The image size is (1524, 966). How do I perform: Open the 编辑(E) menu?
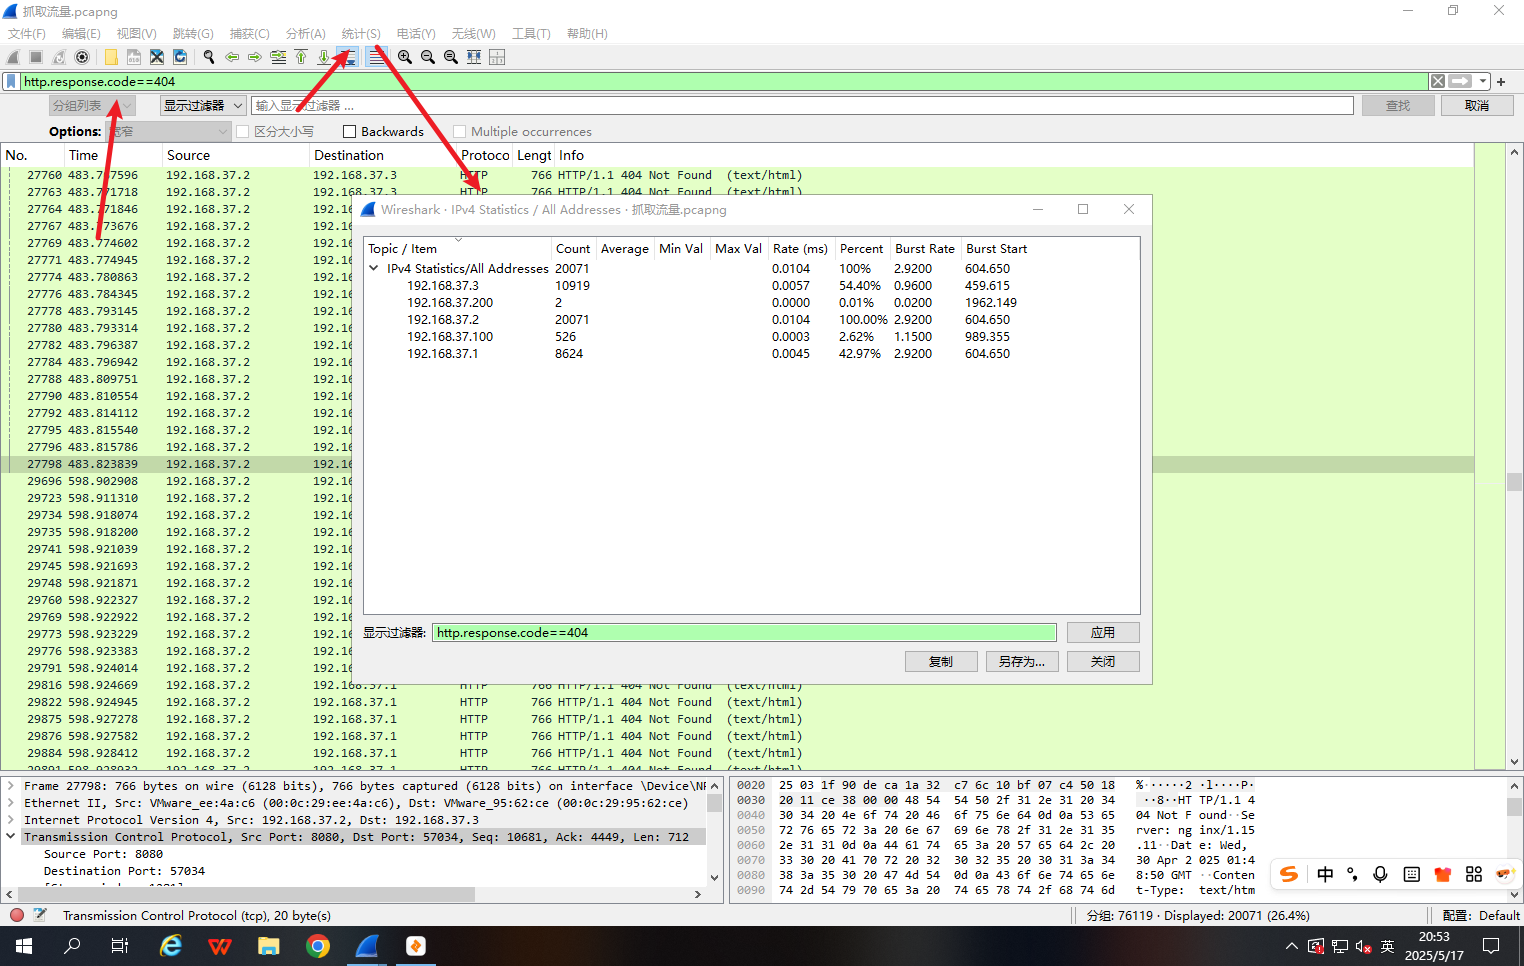pyautogui.click(x=81, y=34)
